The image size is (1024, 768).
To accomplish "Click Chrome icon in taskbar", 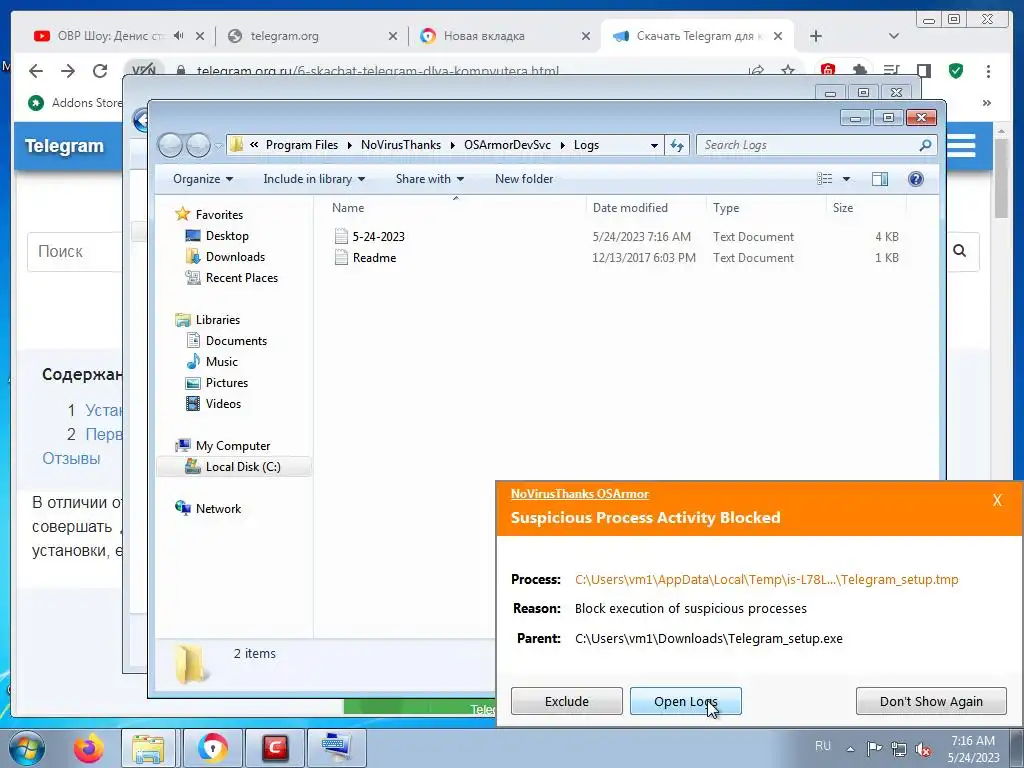I will 212,748.
